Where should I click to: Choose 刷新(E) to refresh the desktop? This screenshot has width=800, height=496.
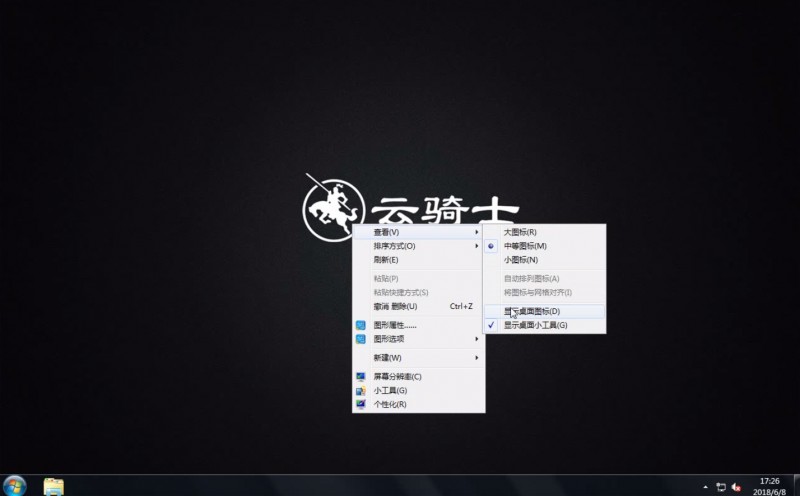418,260
